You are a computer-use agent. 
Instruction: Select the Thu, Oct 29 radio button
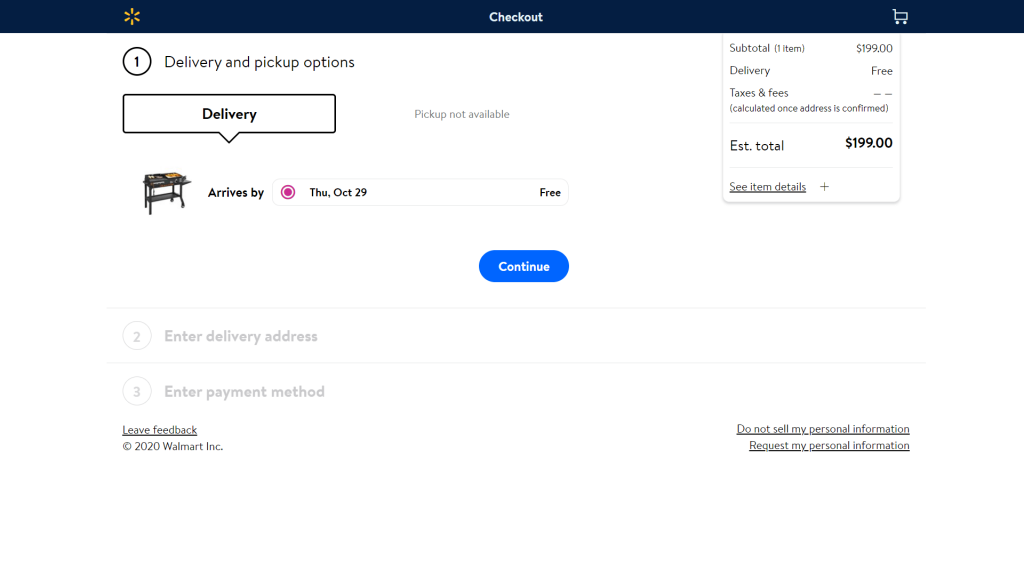(x=288, y=192)
